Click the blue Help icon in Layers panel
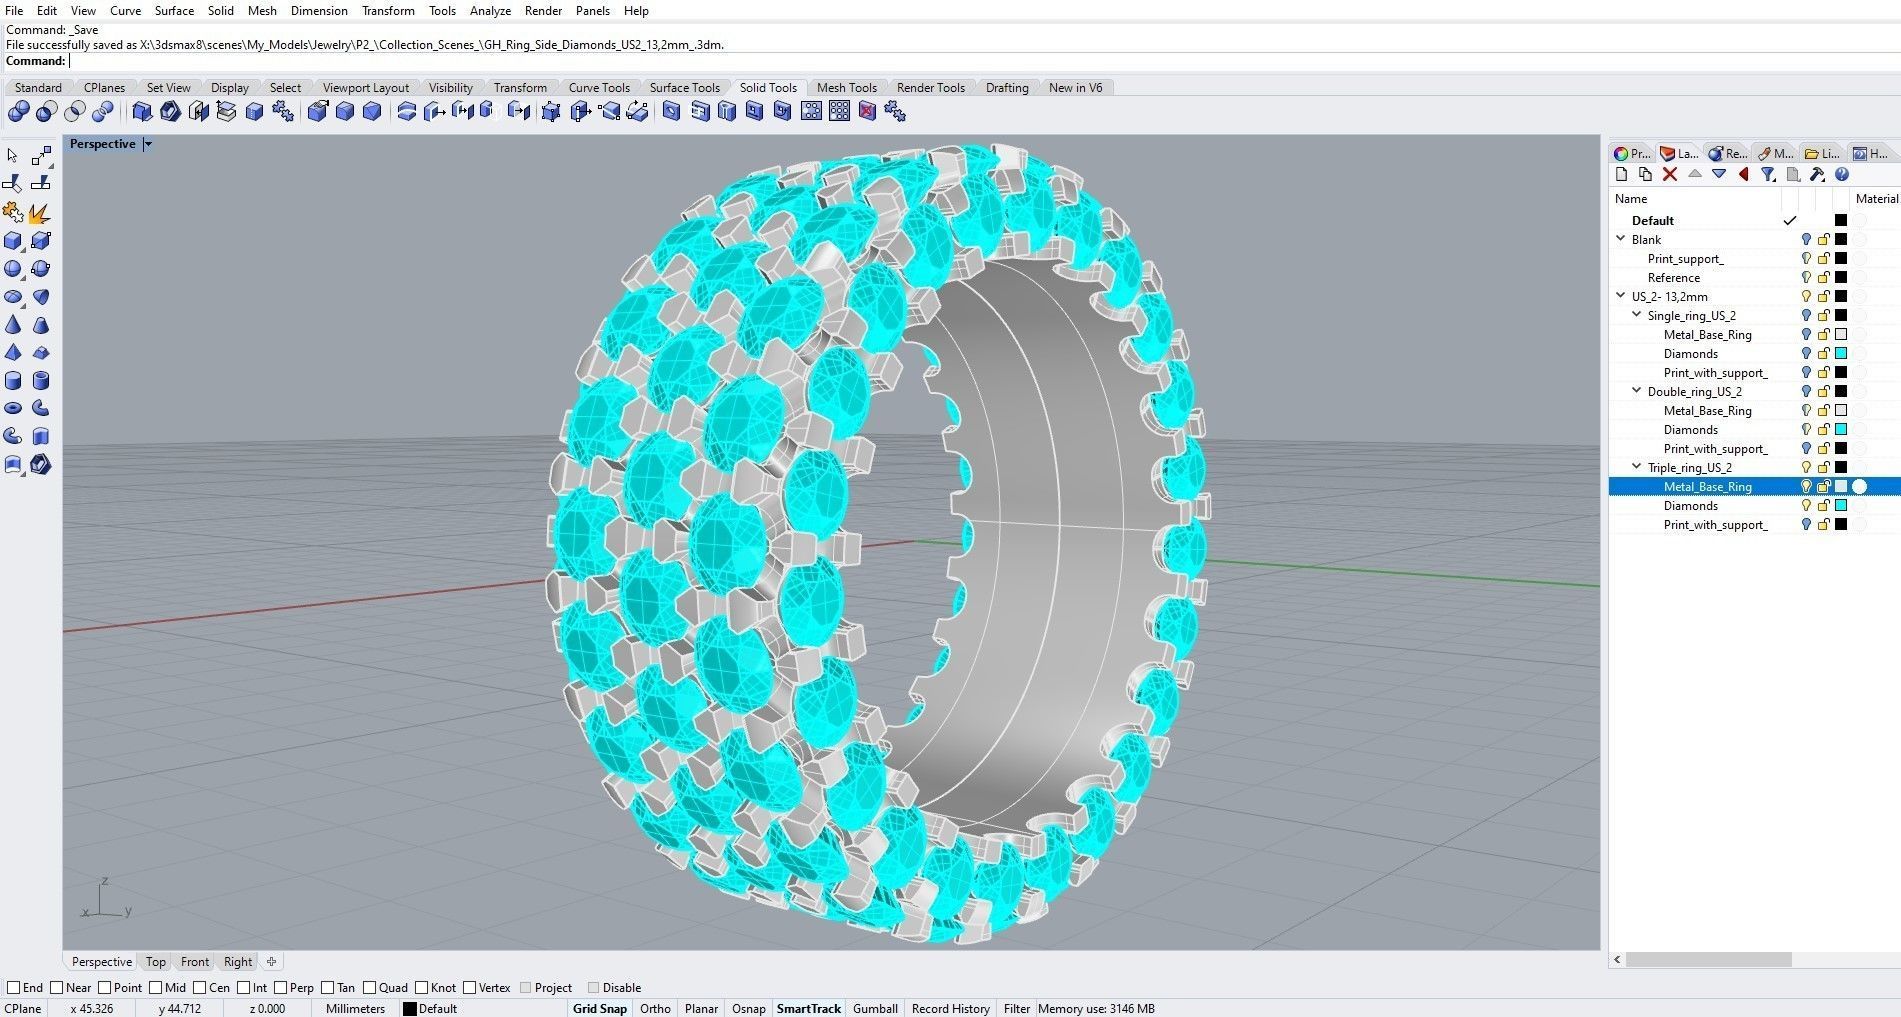1901x1017 pixels. (x=1842, y=174)
